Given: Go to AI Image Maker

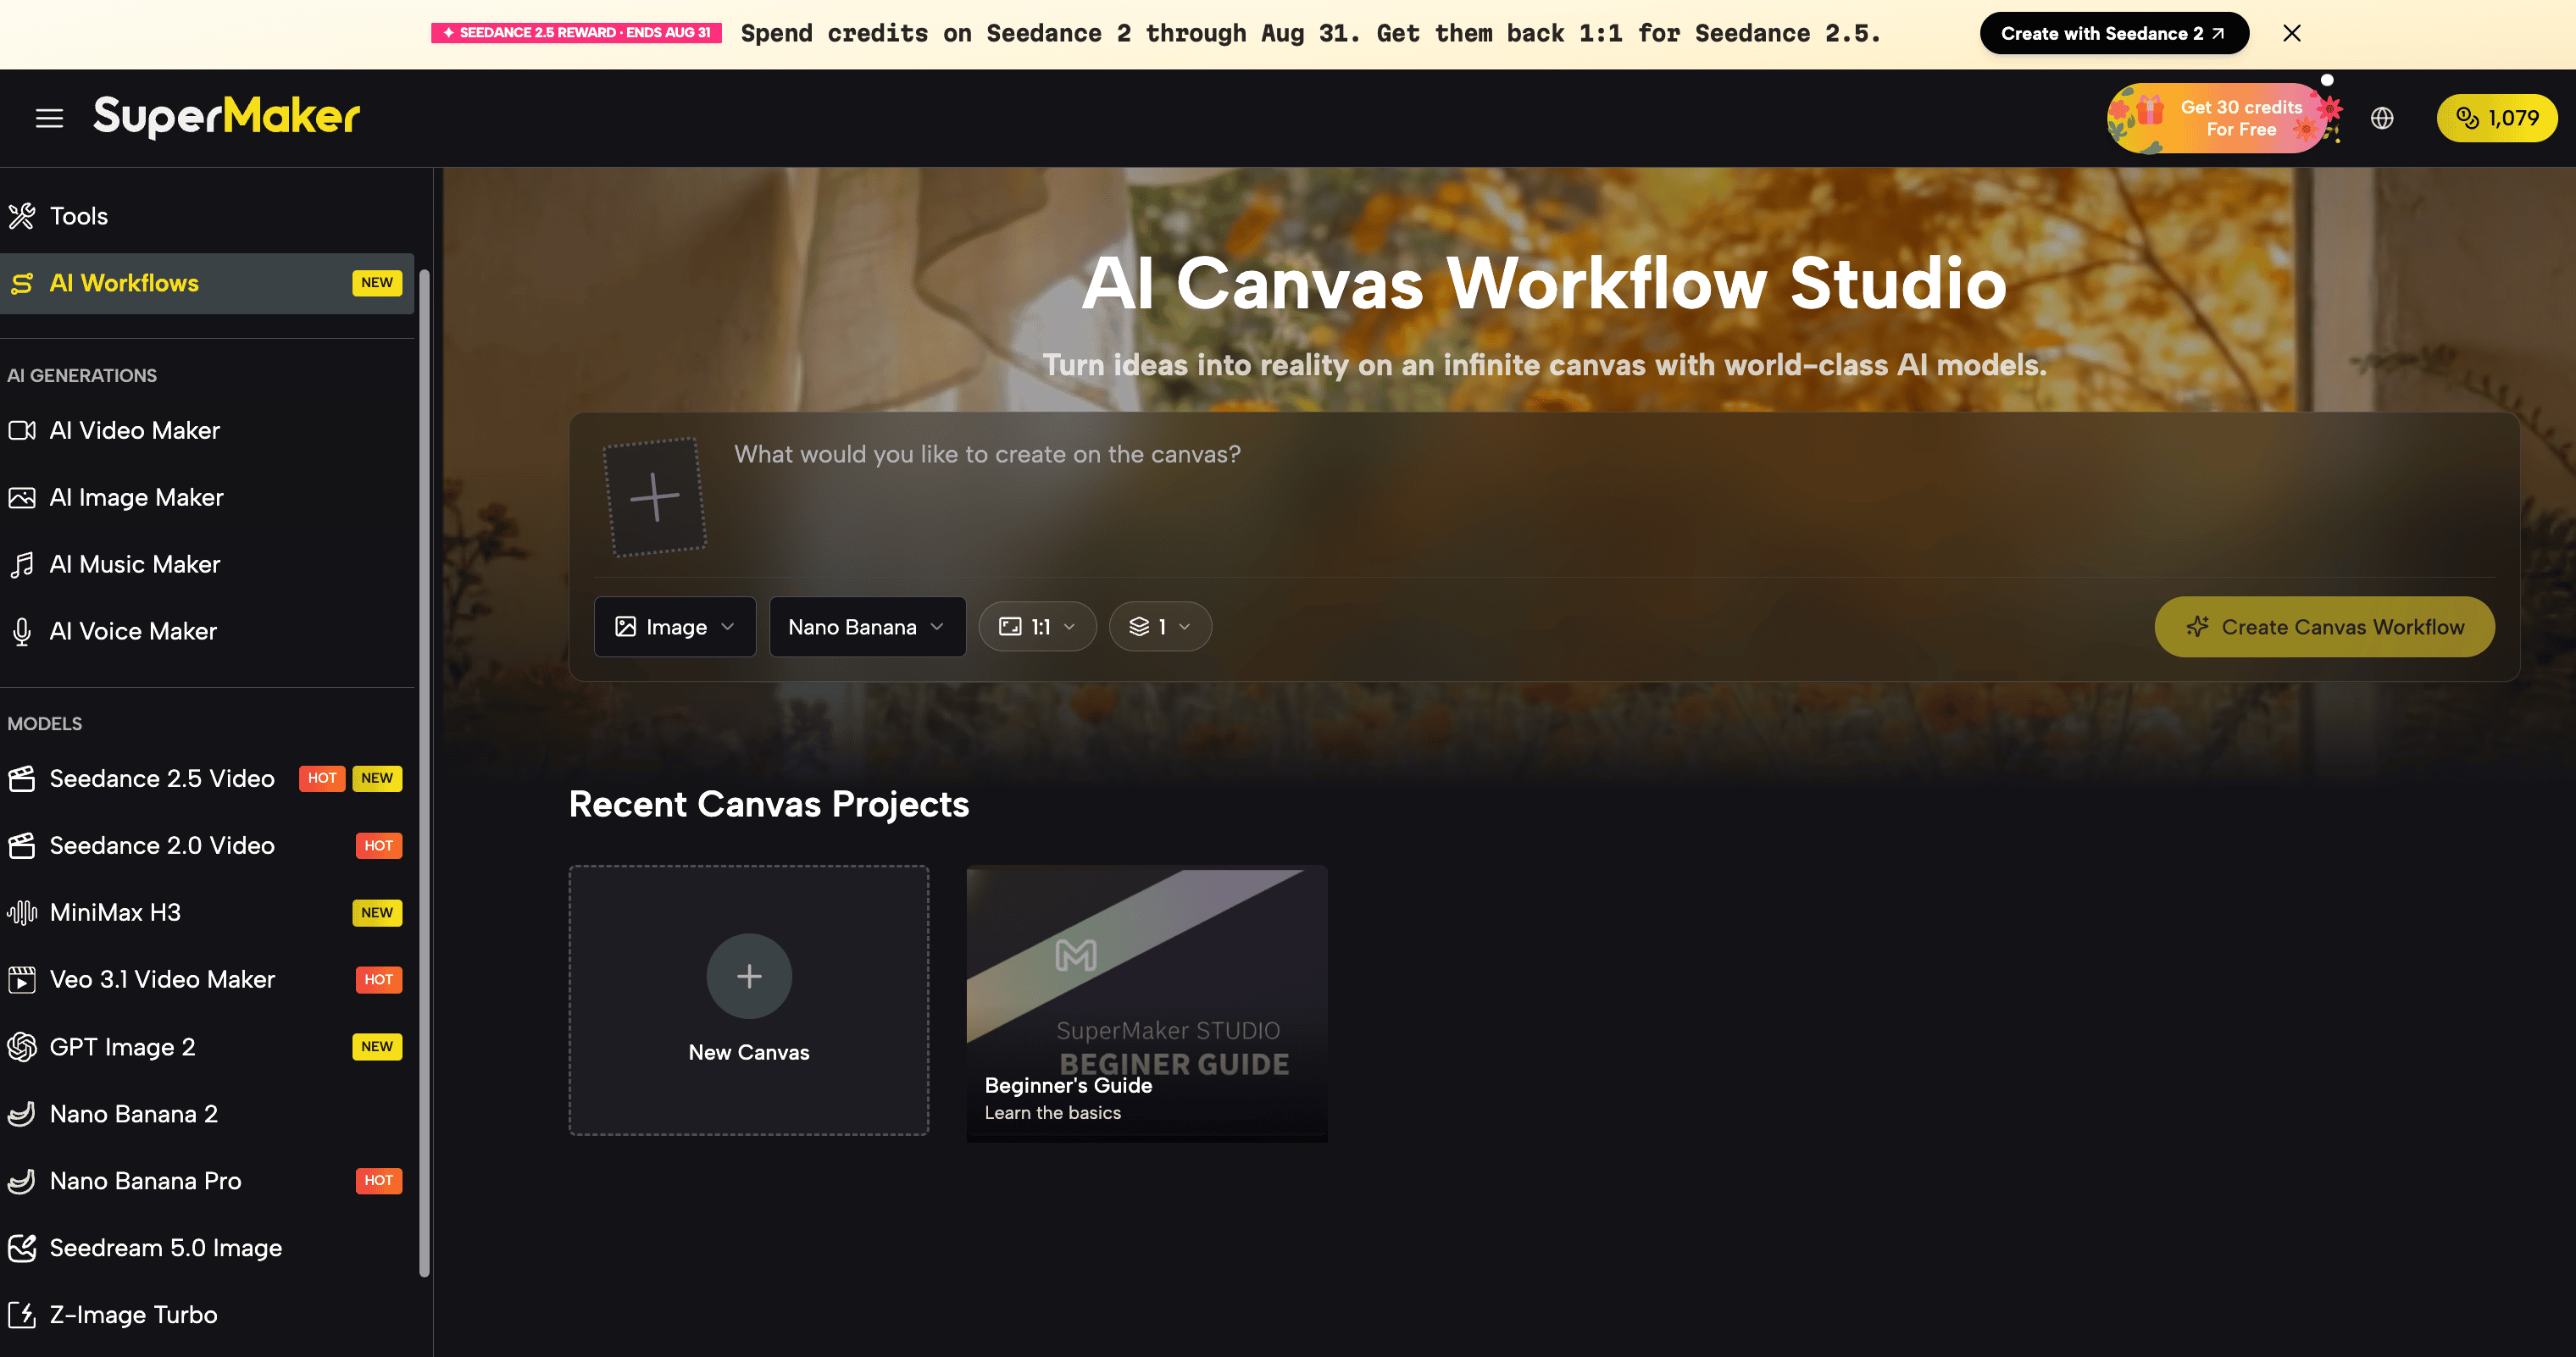Looking at the screenshot, I should click(x=207, y=497).
